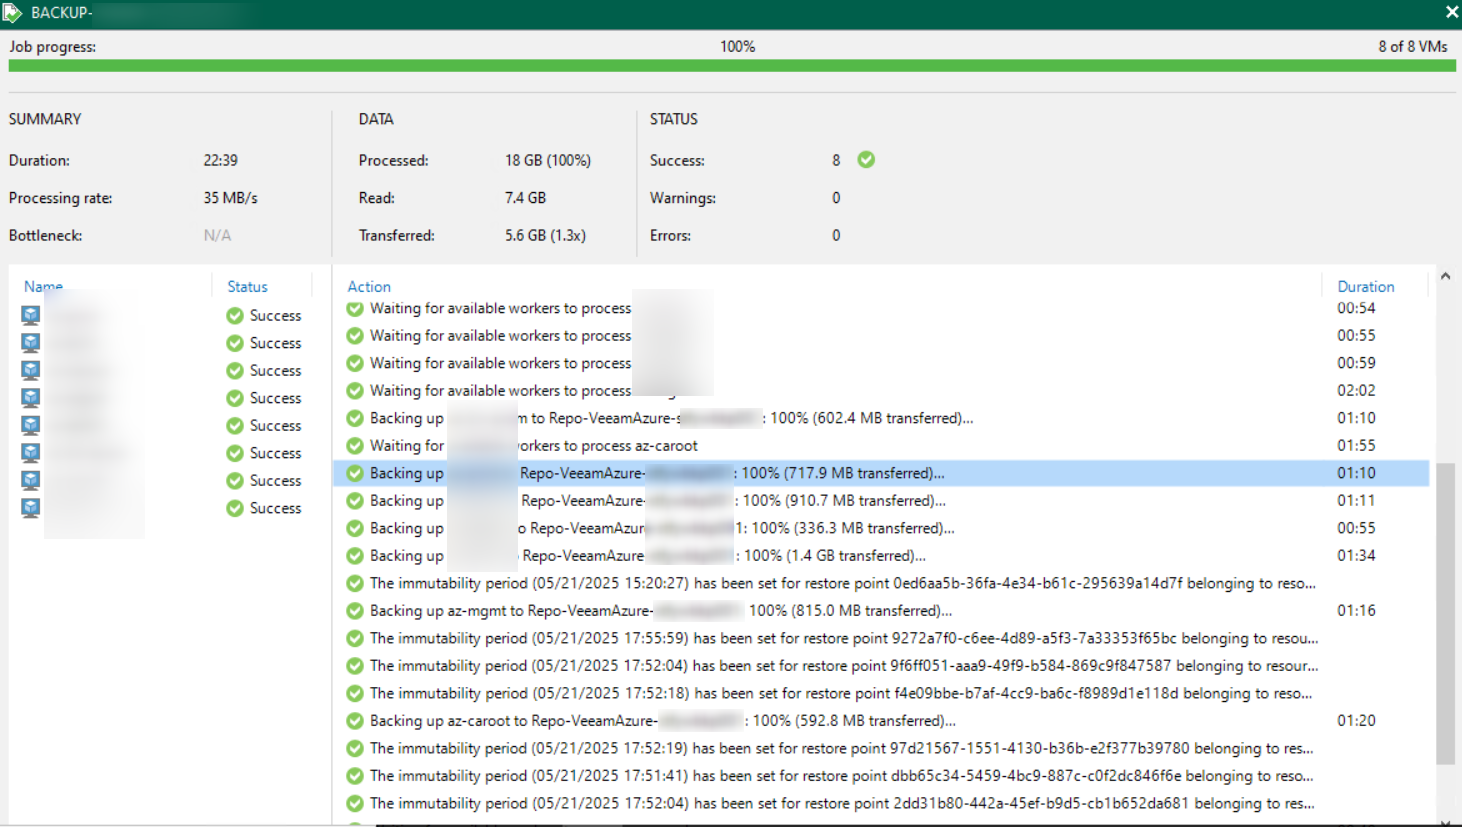Click the N/A bottleneck value
Image resolution: width=1462 pixels, height=827 pixels.
click(x=217, y=236)
